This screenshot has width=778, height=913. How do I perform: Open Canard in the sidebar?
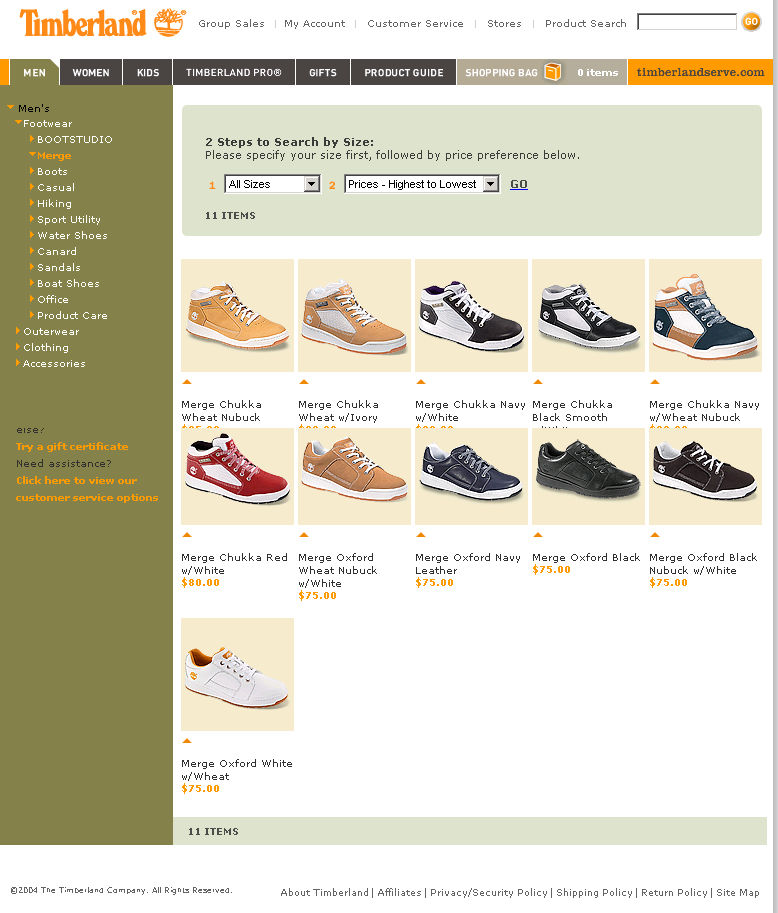point(57,251)
